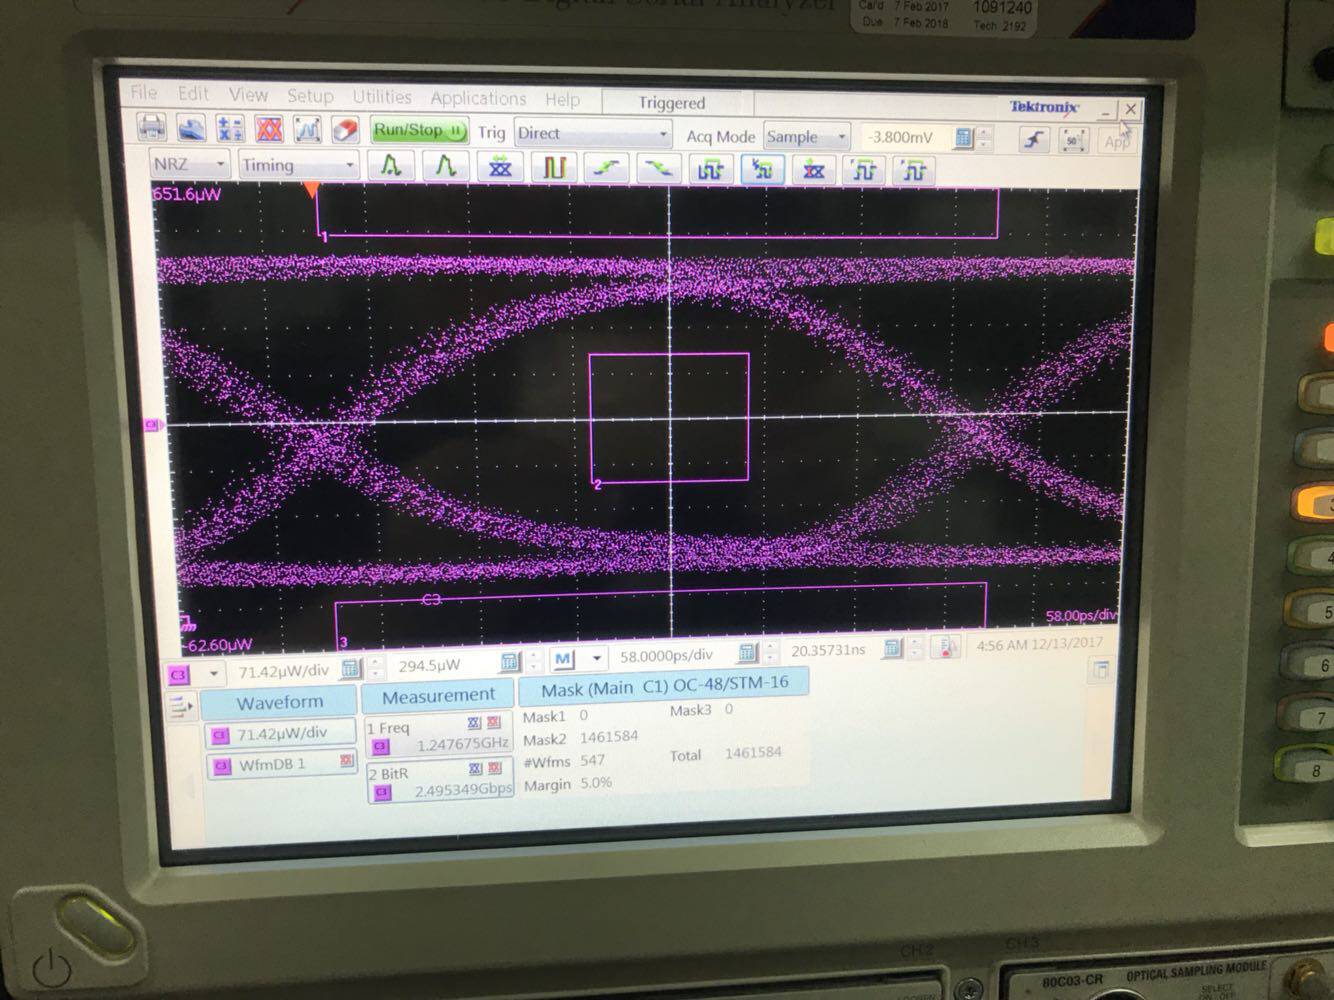Open the Mask testing icon with red X
Screen dimensions: 1334x1000
[x=268, y=129]
